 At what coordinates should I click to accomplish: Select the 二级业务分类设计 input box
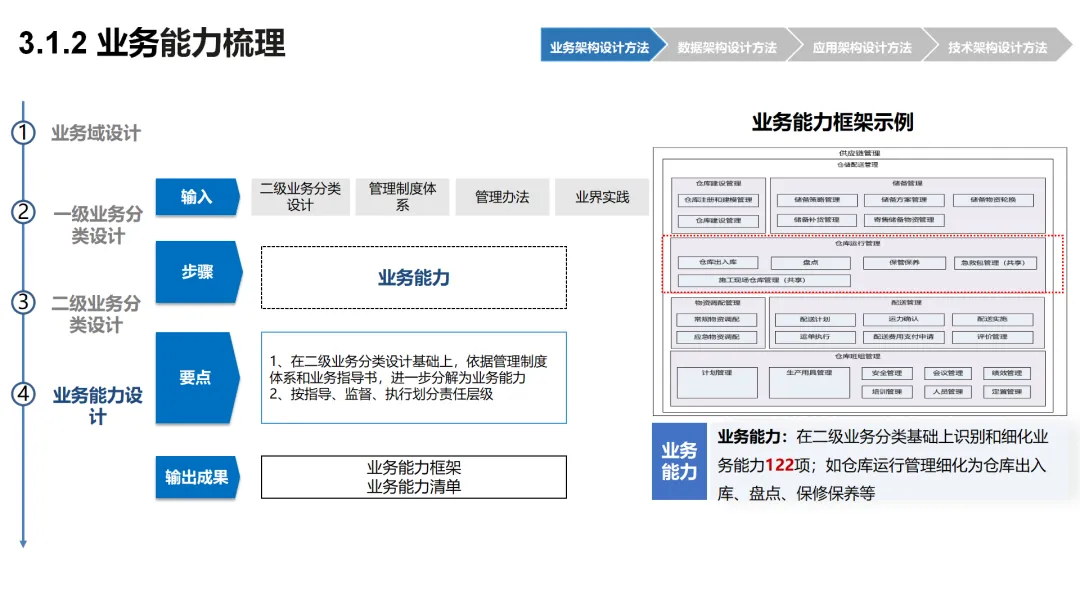pyautogui.click(x=300, y=197)
